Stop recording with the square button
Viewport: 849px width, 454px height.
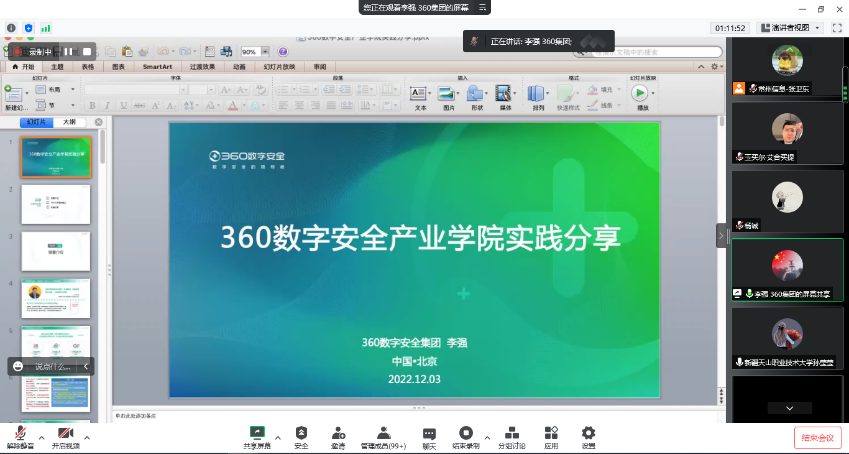pyautogui.click(x=87, y=51)
